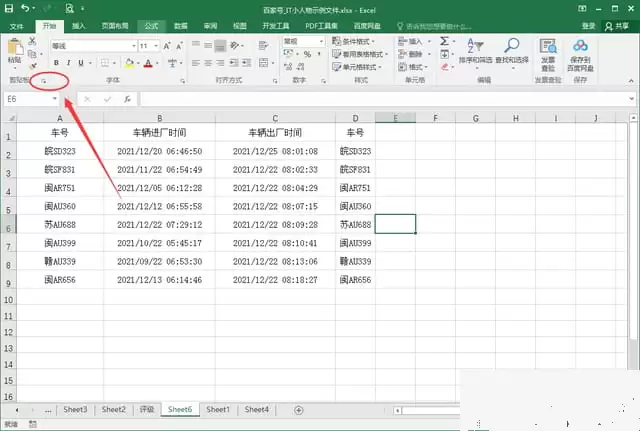Viewport: 640px width, 431px height.
Task: Switch to the Formulas ribbon tab
Action: pos(151,26)
